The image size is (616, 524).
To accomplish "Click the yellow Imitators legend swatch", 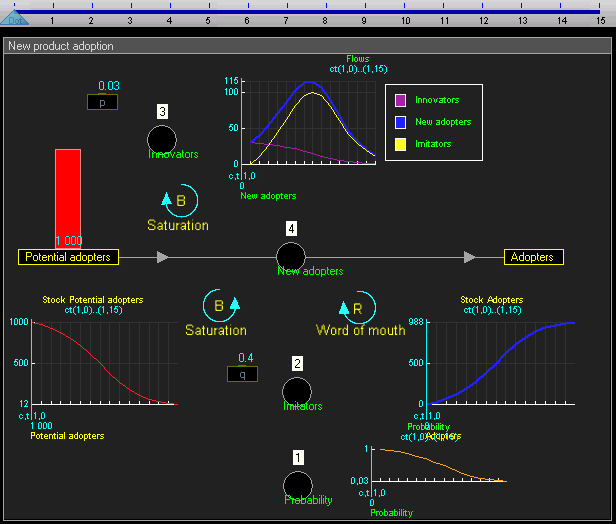I will (400, 144).
